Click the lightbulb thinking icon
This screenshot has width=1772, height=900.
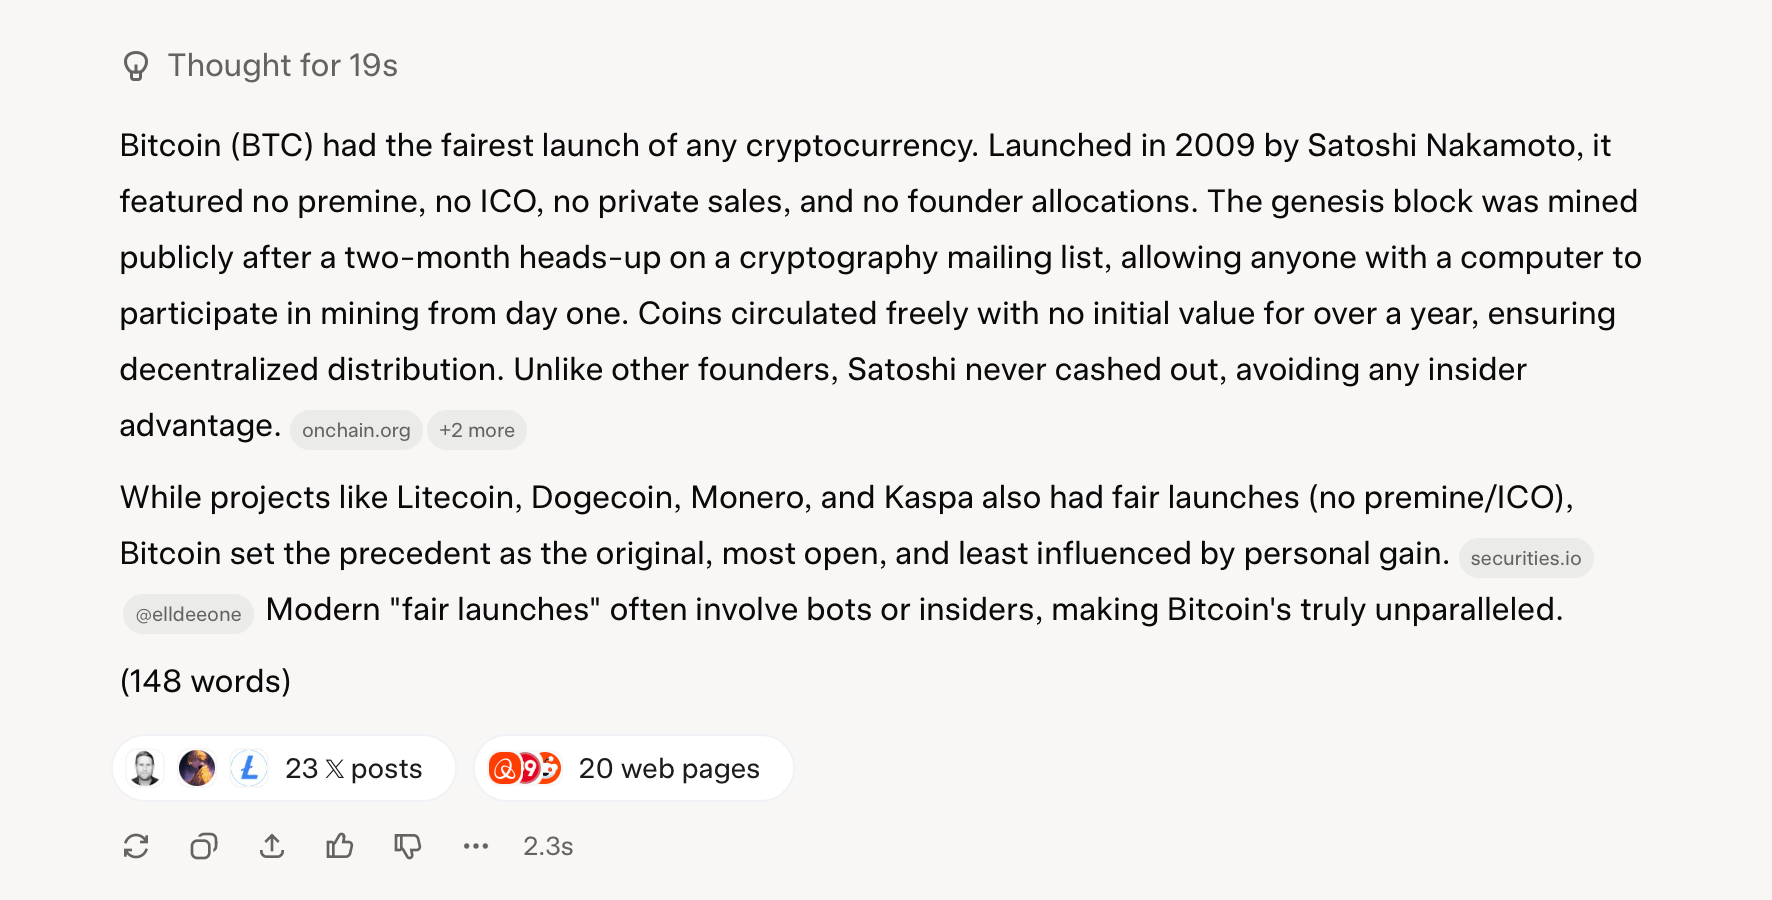tap(136, 66)
